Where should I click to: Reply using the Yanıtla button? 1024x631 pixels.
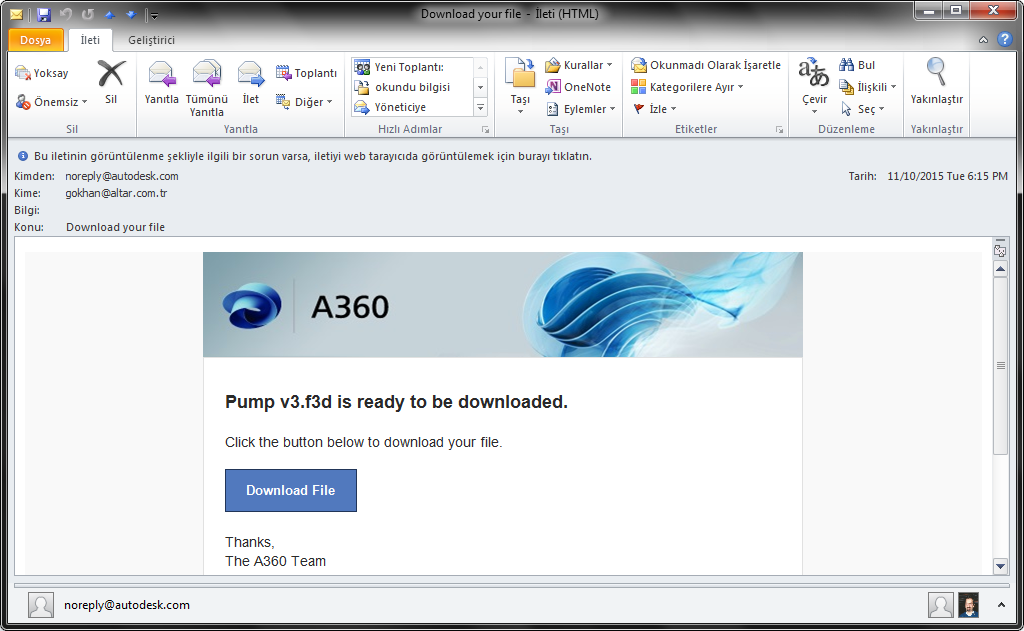click(161, 82)
